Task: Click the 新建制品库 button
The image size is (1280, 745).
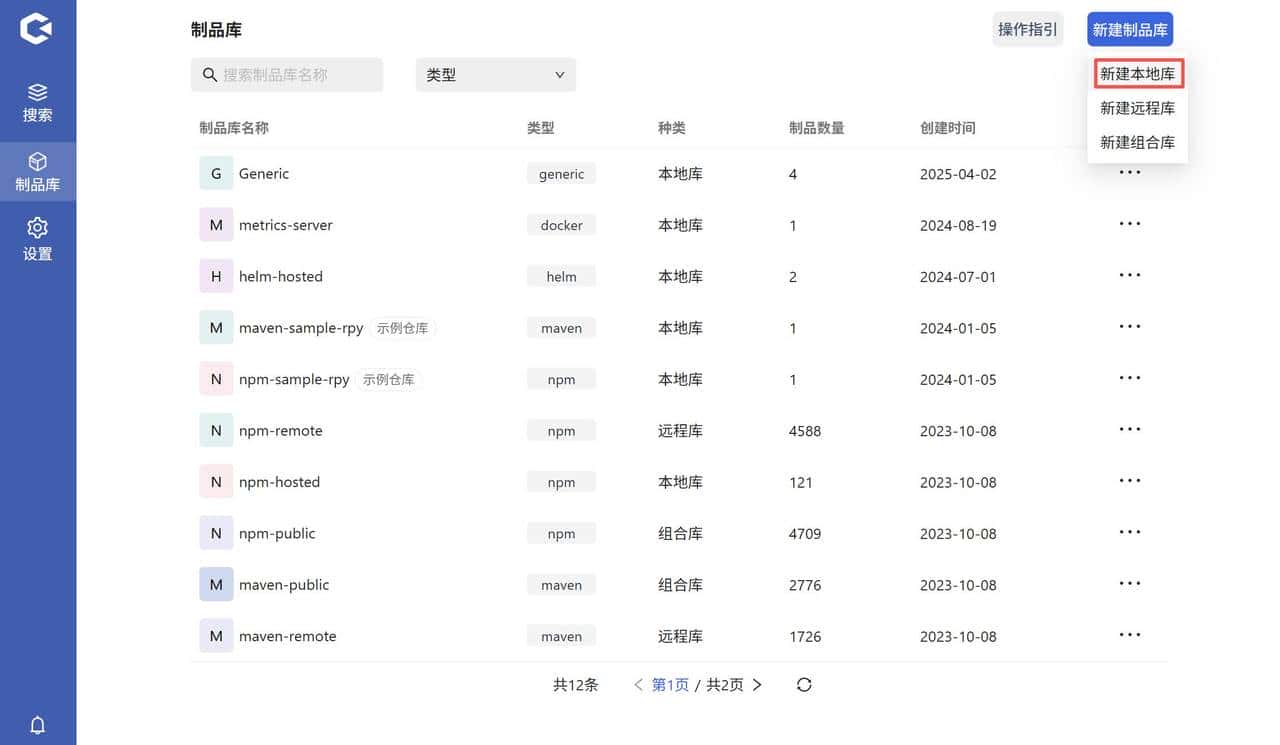Action: click(x=1129, y=29)
